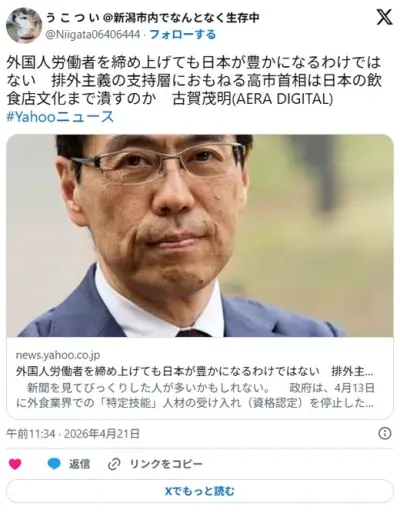
Task: Click the article description snippet
Action: click(x=195, y=396)
